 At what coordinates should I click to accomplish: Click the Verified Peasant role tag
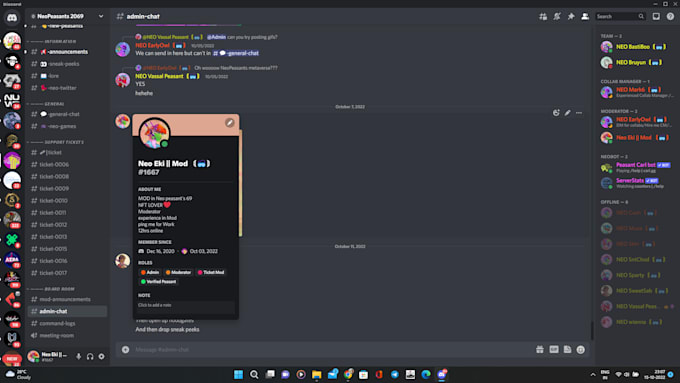[158, 282]
